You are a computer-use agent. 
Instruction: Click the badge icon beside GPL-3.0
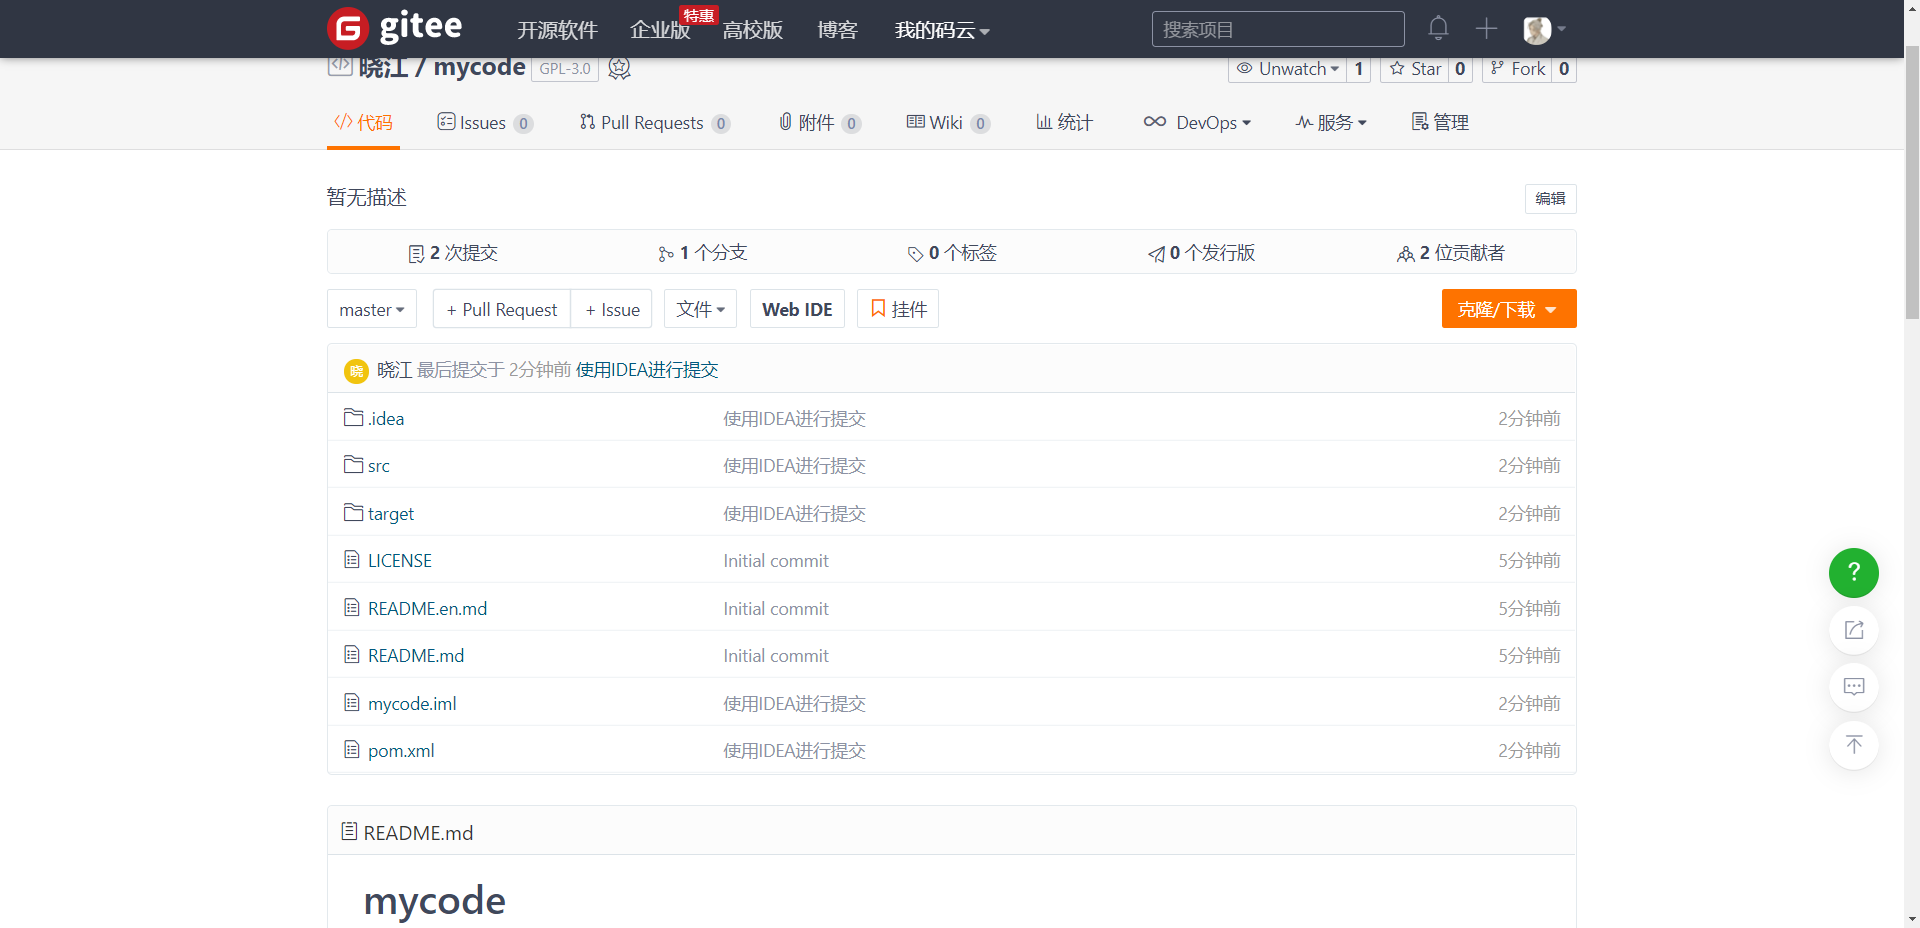620,68
